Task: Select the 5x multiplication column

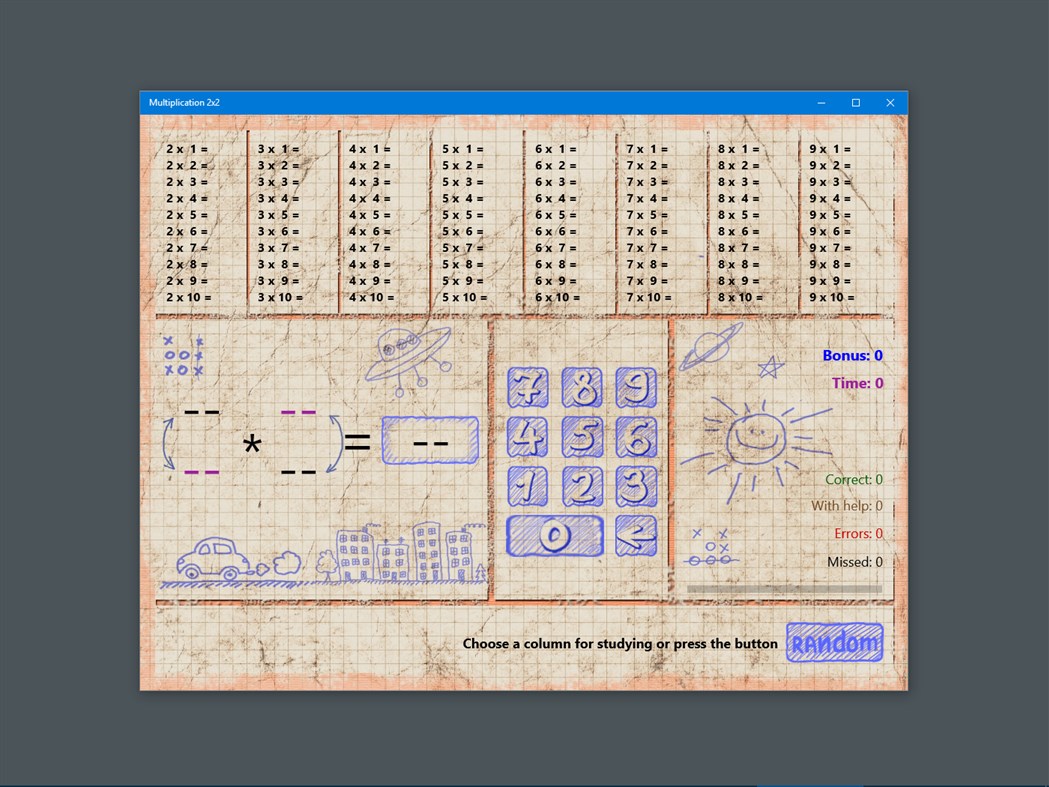Action: click(x=465, y=220)
